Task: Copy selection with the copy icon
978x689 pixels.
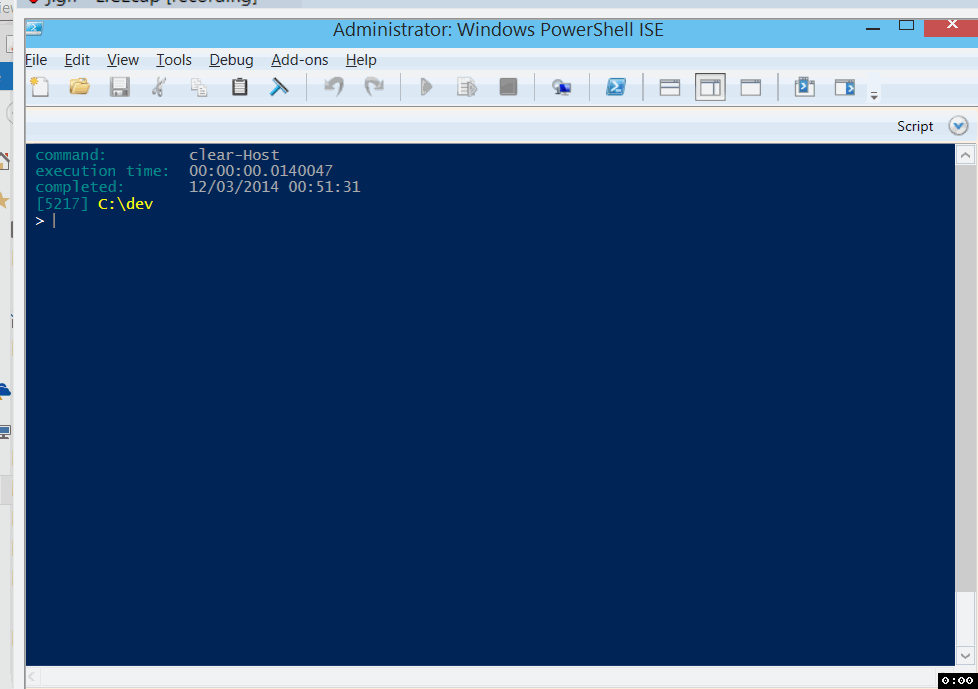Action: pos(199,87)
